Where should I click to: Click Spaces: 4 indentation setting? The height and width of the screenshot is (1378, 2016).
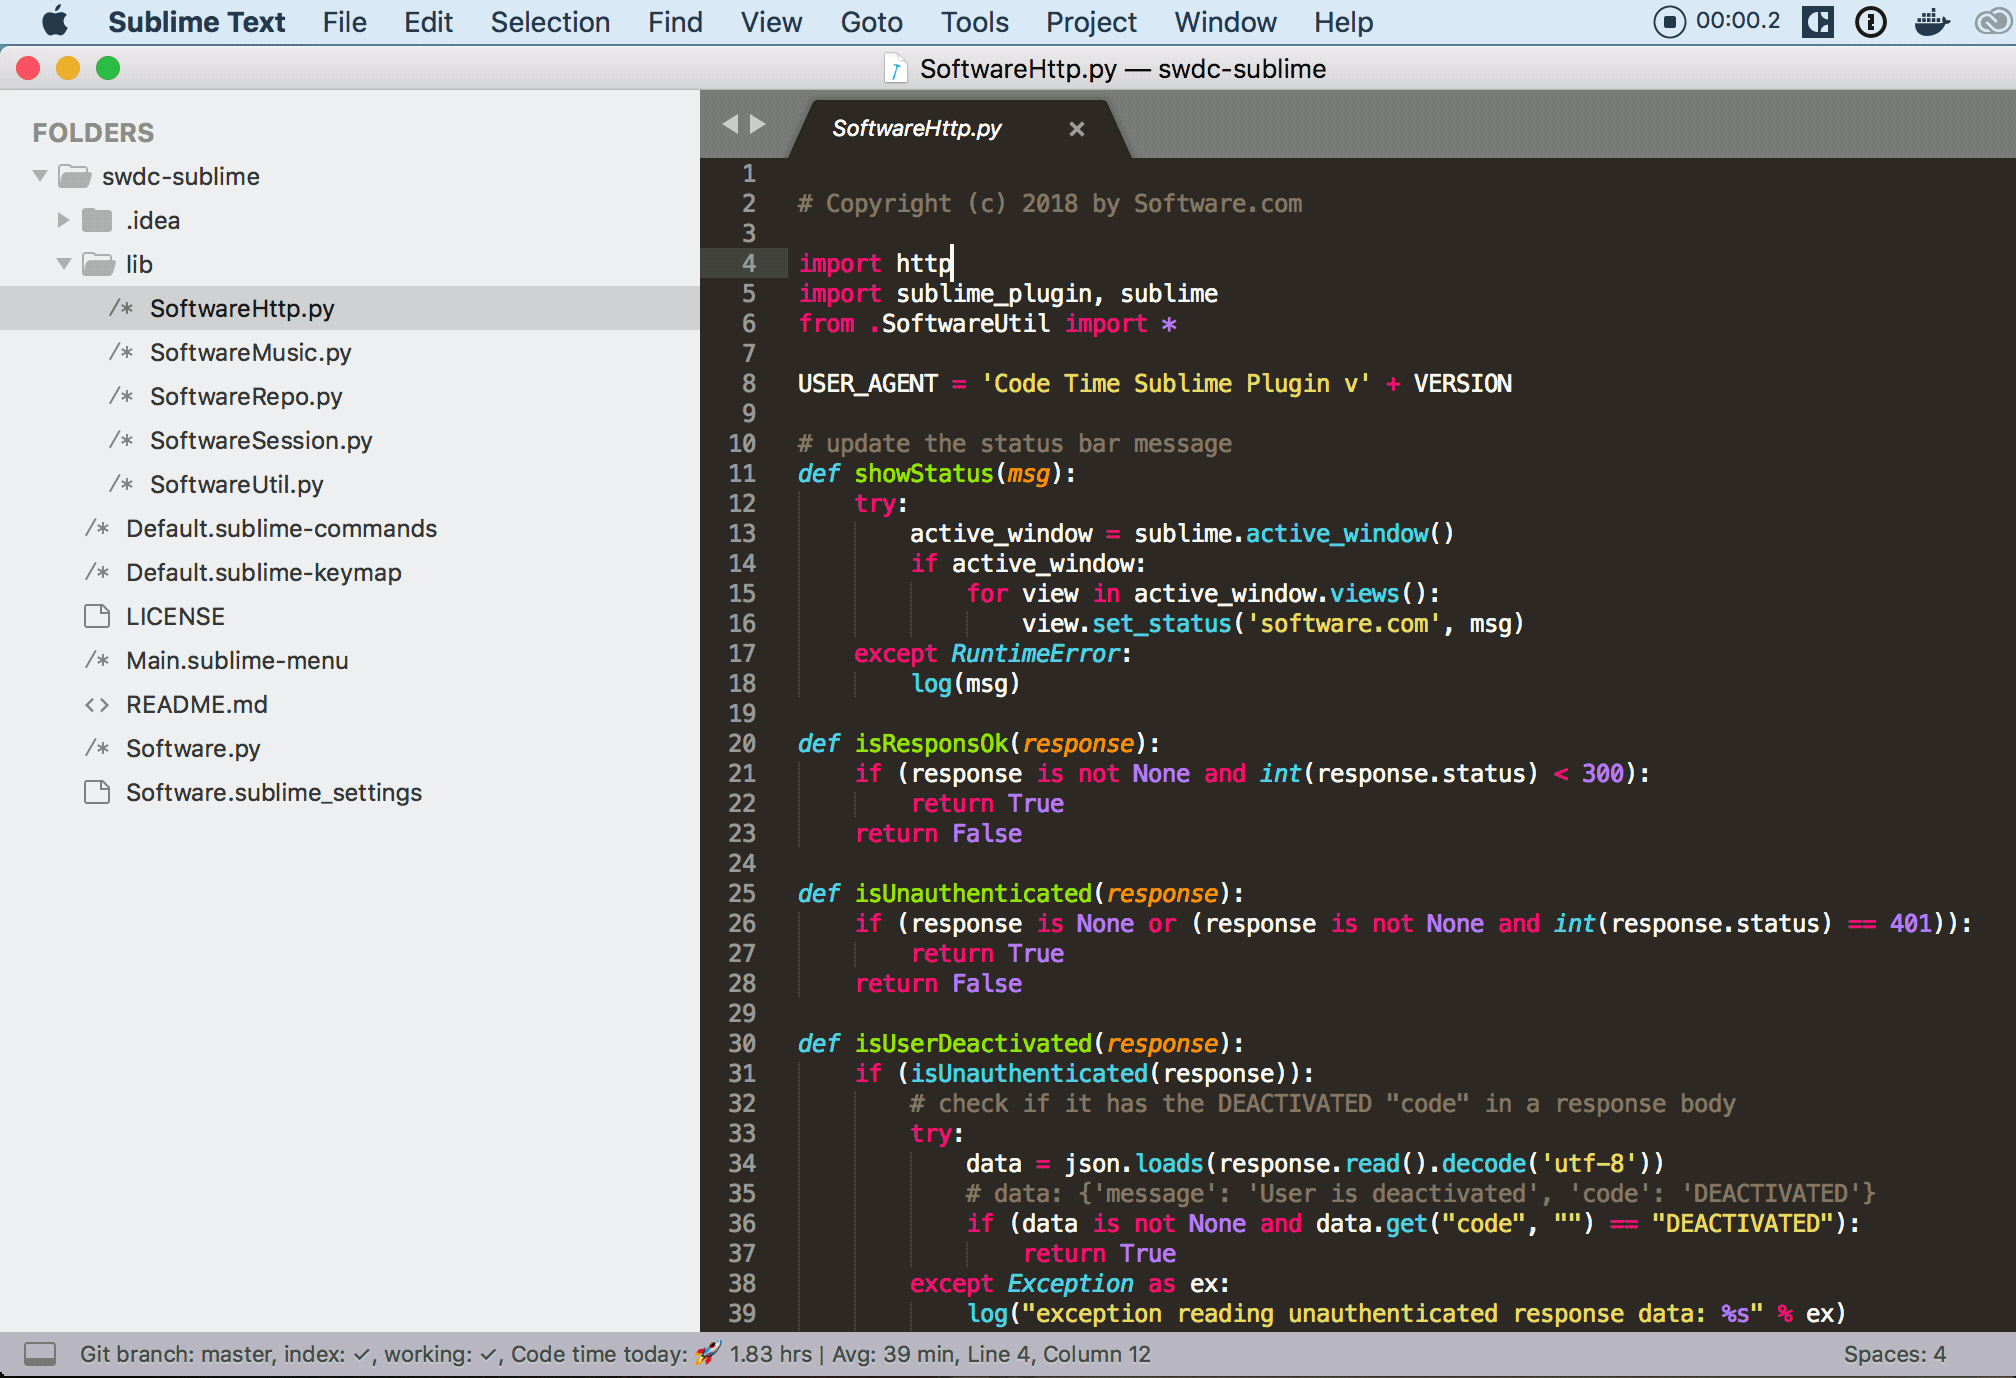point(1894,1354)
